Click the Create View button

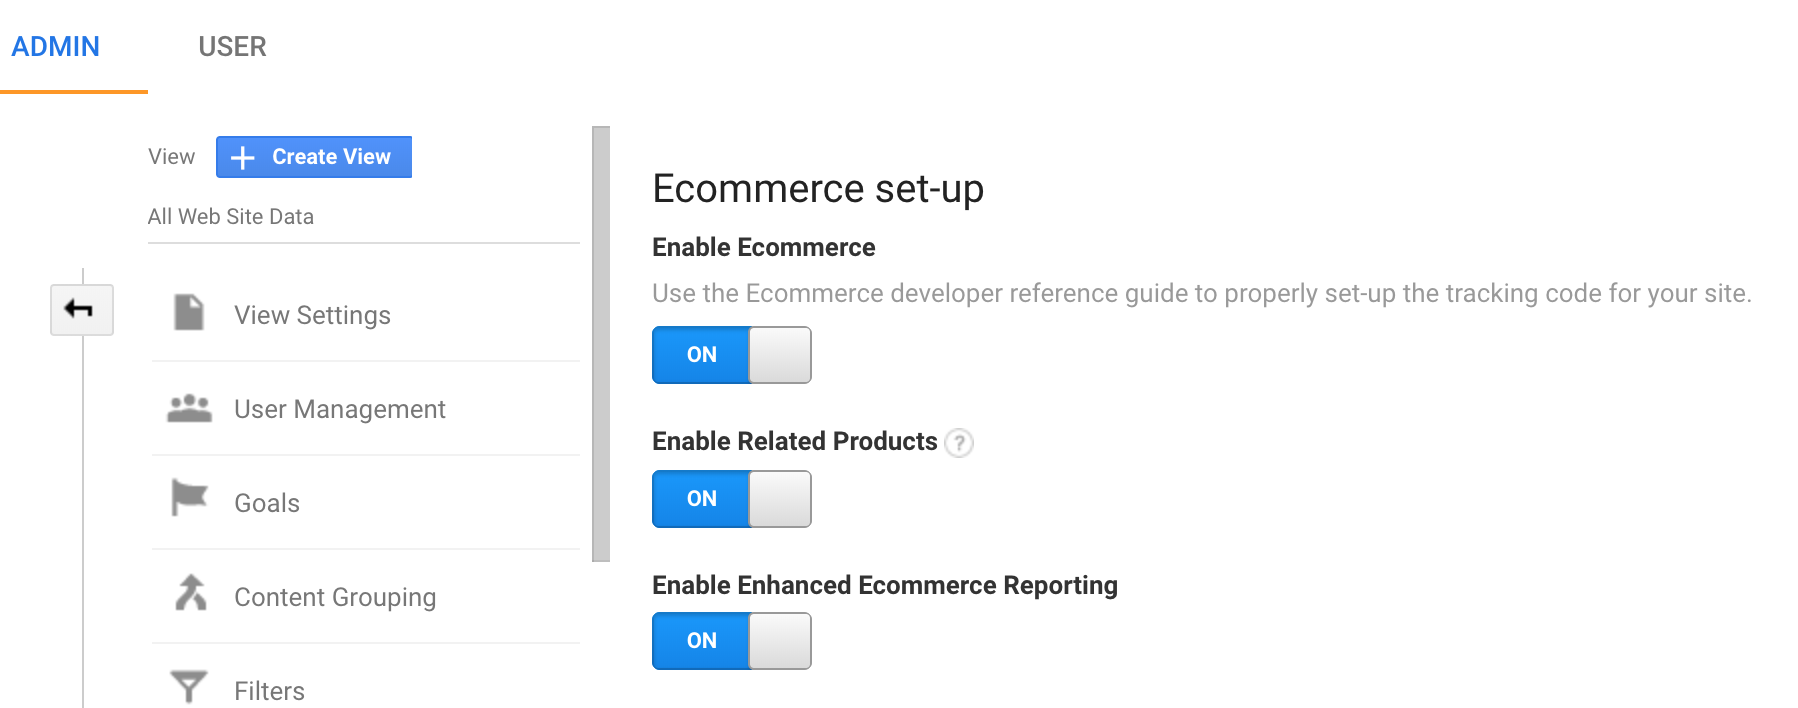click(314, 157)
